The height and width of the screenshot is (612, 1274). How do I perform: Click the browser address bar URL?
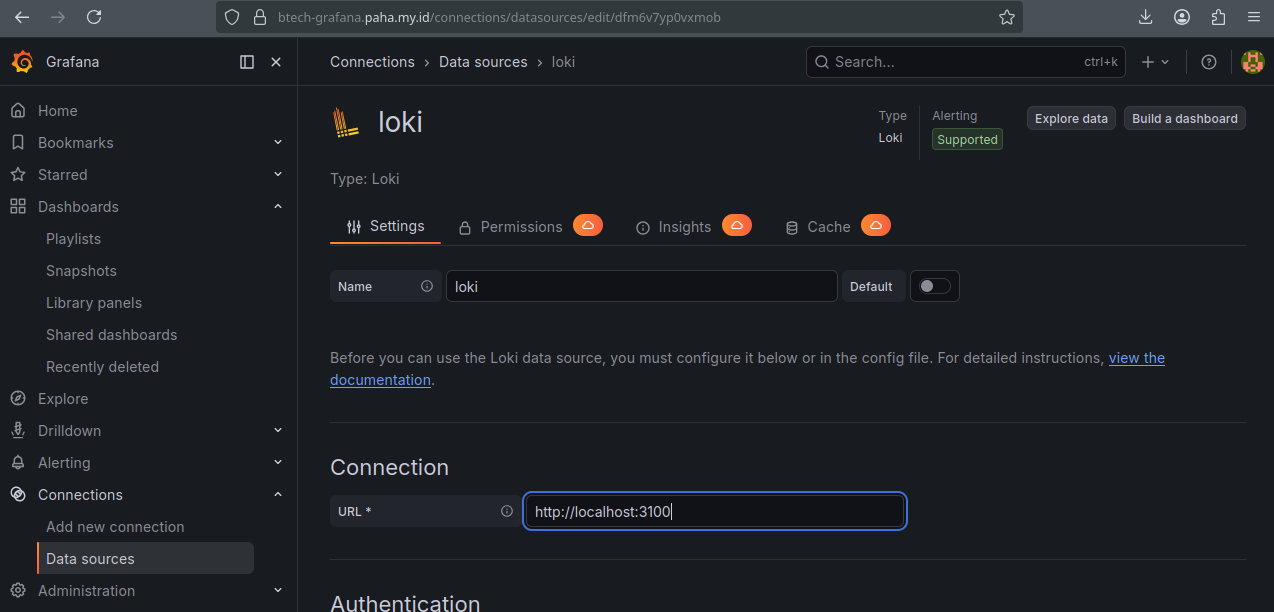coord(499,17)
